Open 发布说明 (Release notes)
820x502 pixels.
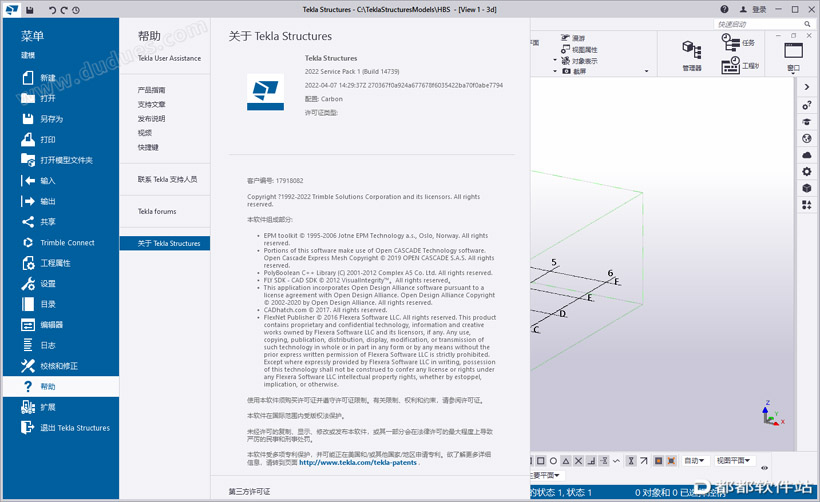(x=152, y=119)
